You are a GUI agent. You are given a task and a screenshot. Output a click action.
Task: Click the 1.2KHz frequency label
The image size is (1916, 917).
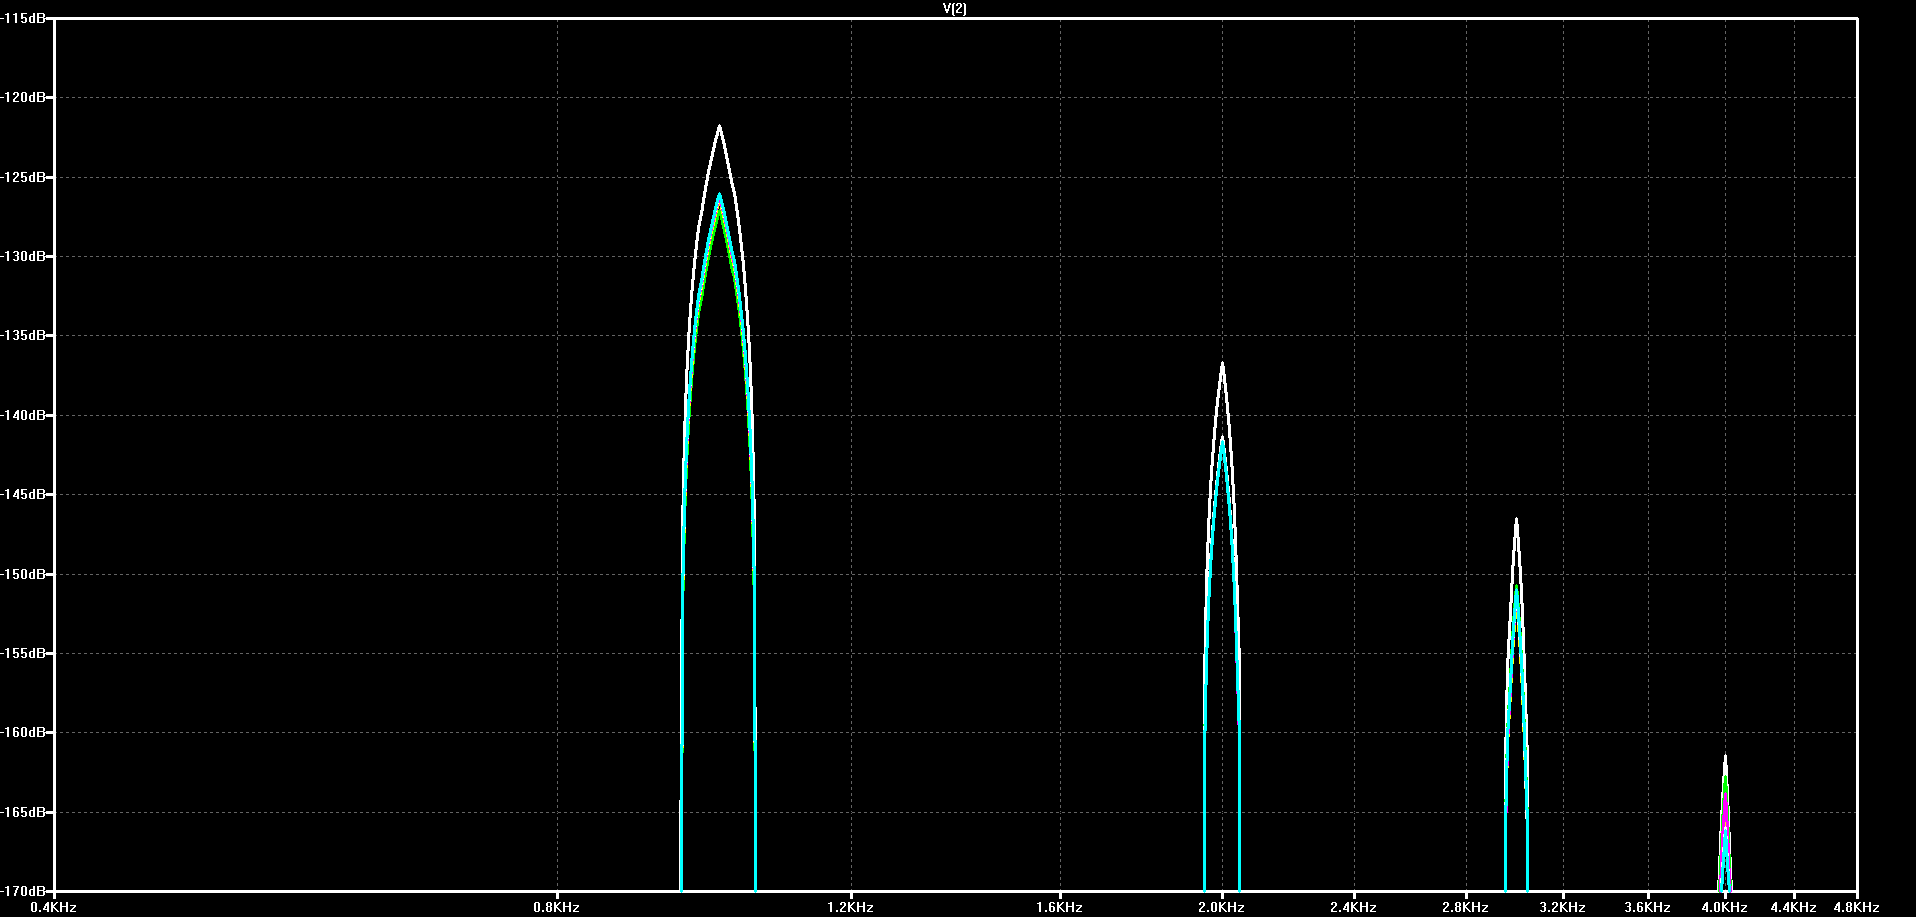[851, 908]
